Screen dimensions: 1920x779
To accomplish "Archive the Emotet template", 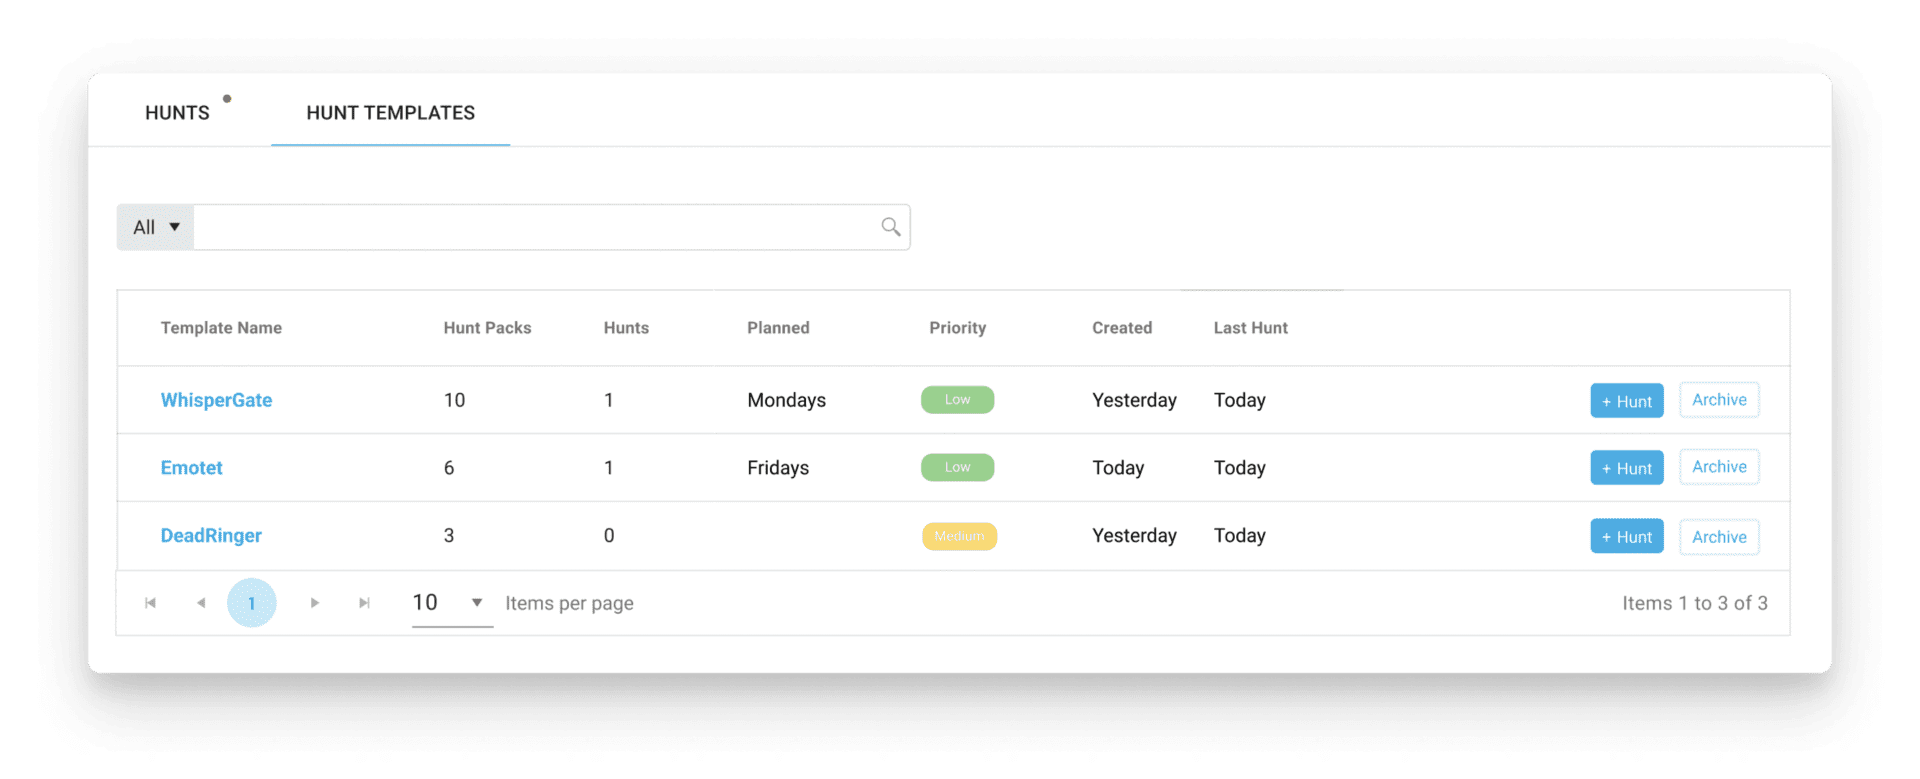I will pyautogui.click(x=1719, y=467).
